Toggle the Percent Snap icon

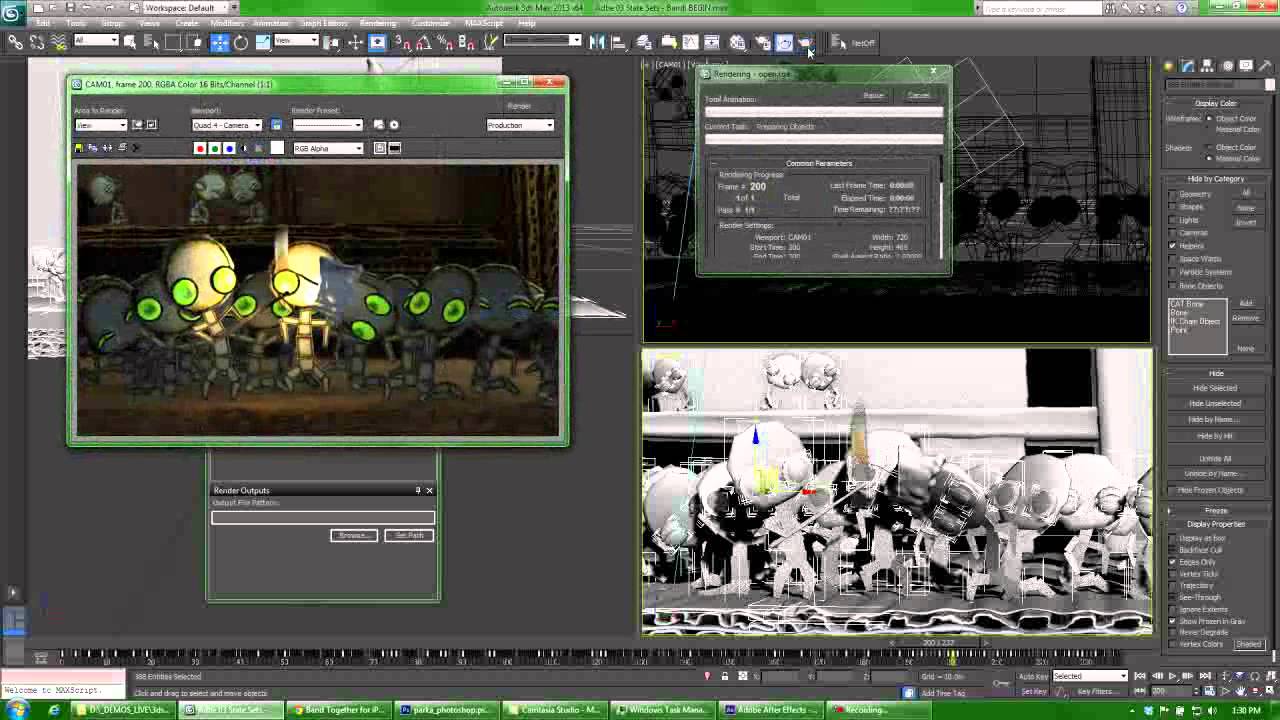point(444,42)
